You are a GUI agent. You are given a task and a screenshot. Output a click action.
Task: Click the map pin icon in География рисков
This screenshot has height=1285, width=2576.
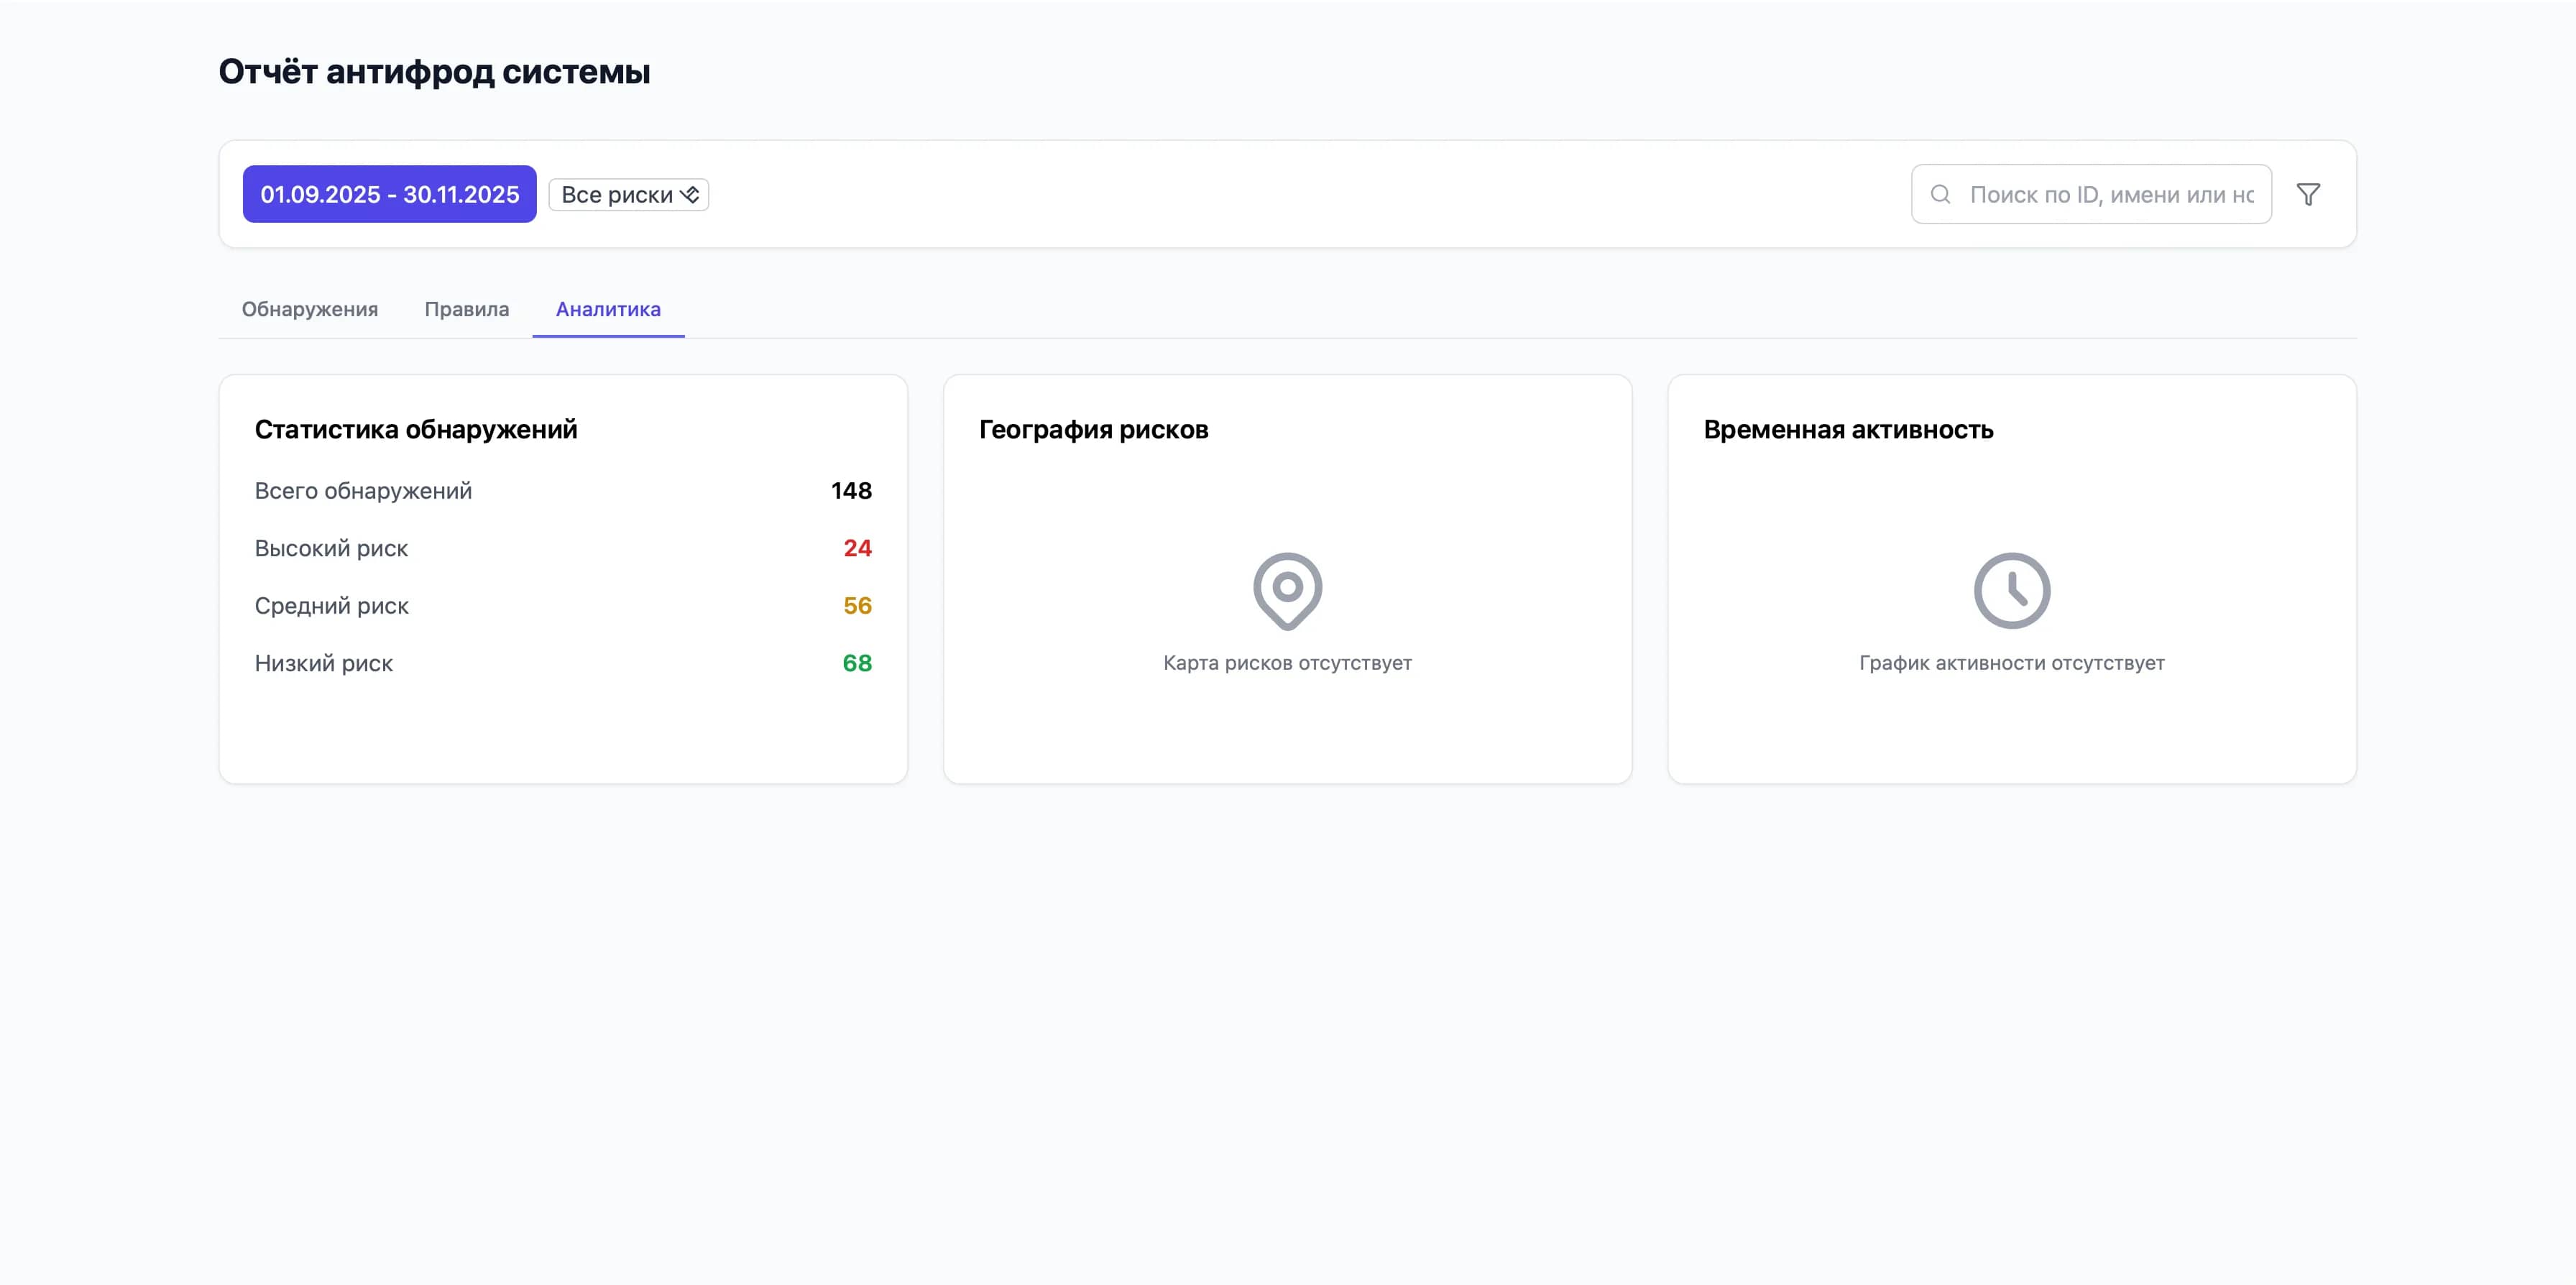[1287, 590]
